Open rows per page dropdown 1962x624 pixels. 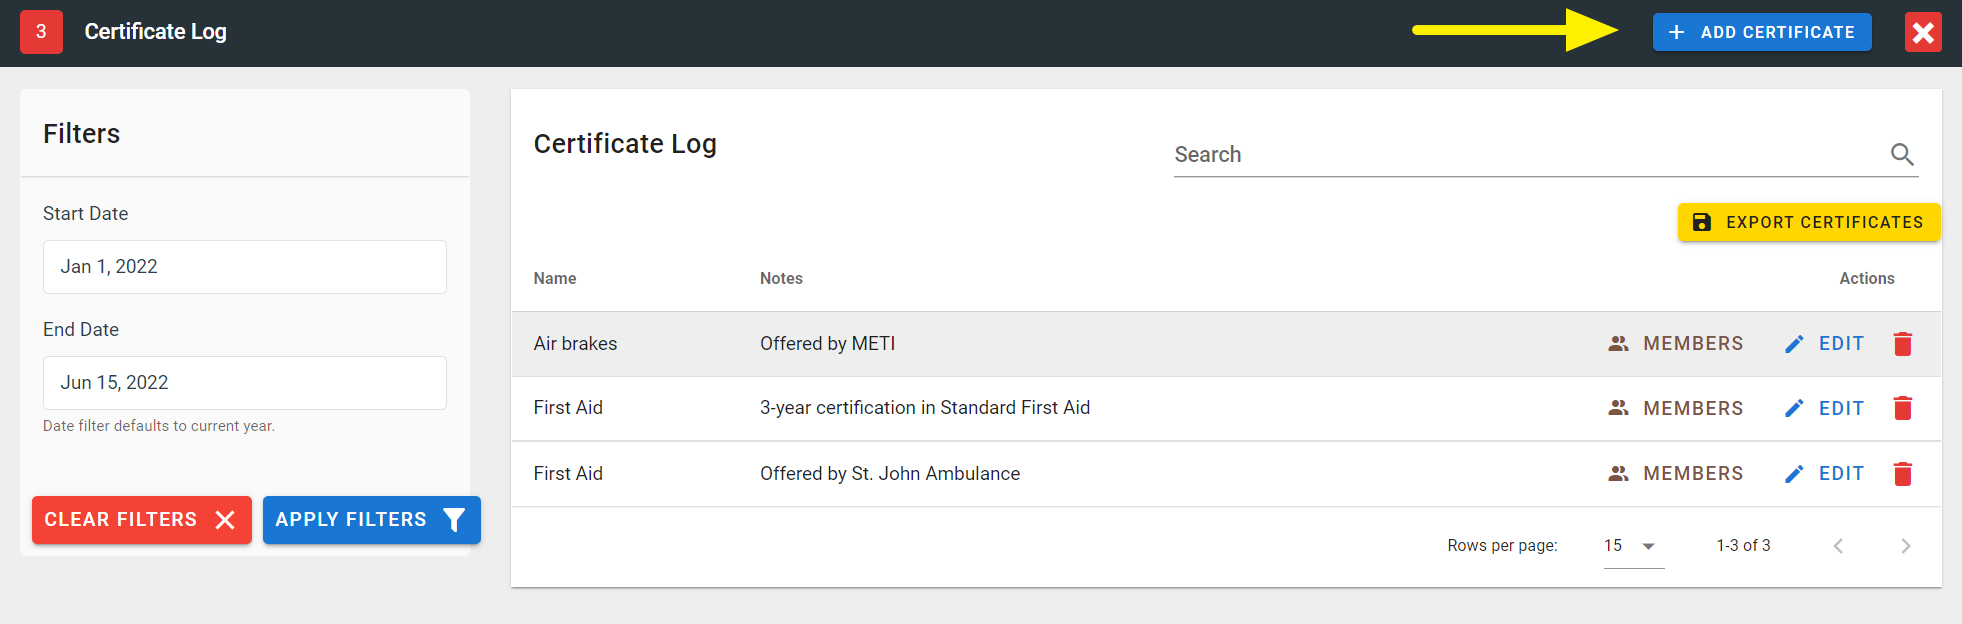1633,546
